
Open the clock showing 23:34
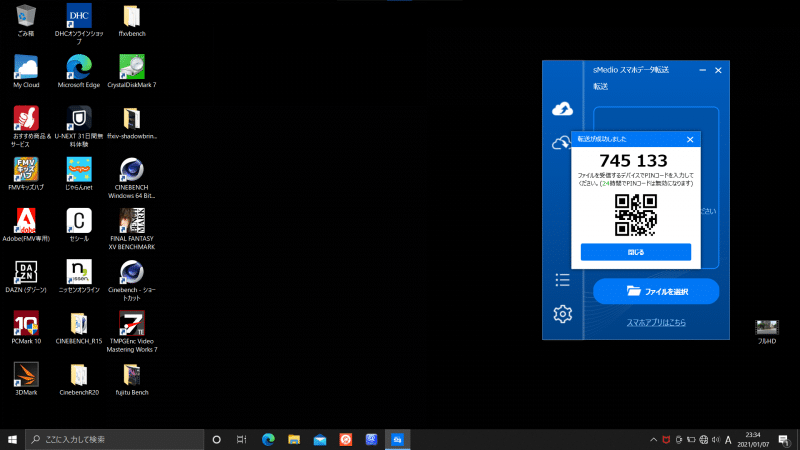click(753, 439)
